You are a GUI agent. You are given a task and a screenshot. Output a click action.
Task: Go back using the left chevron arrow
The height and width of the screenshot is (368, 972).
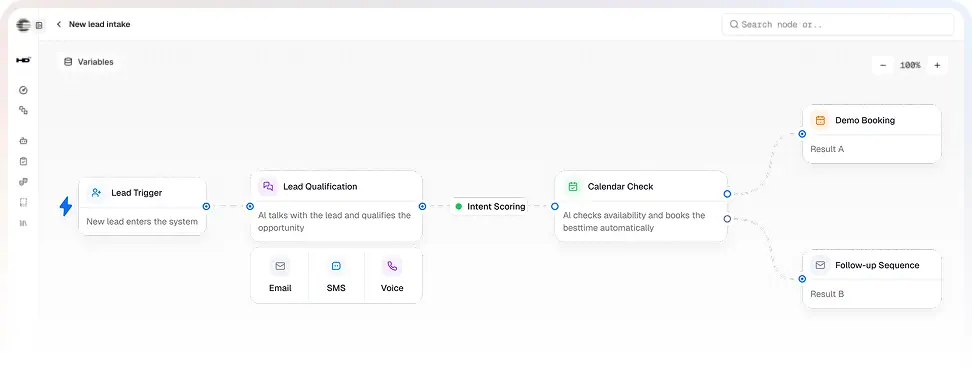[x=58, y=24]
